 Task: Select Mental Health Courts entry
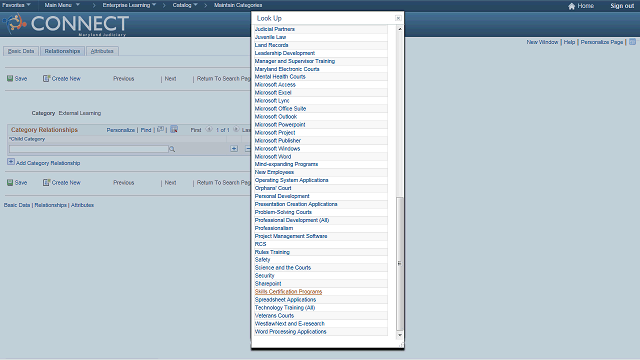(x=280, y=77)
